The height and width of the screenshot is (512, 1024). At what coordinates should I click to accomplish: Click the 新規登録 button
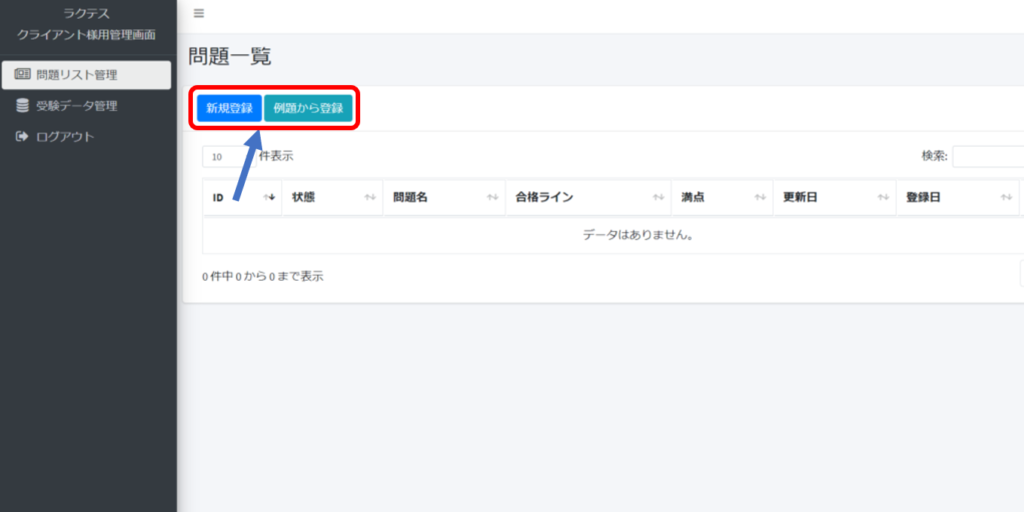pos(229,108)
